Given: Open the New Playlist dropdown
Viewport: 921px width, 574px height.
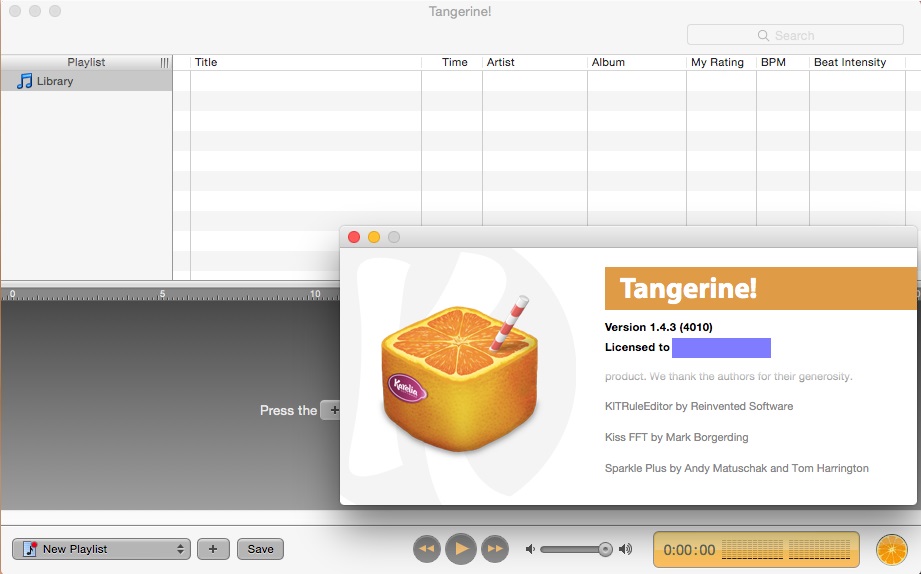Looking at the screenshot, I should click(101, 549).
